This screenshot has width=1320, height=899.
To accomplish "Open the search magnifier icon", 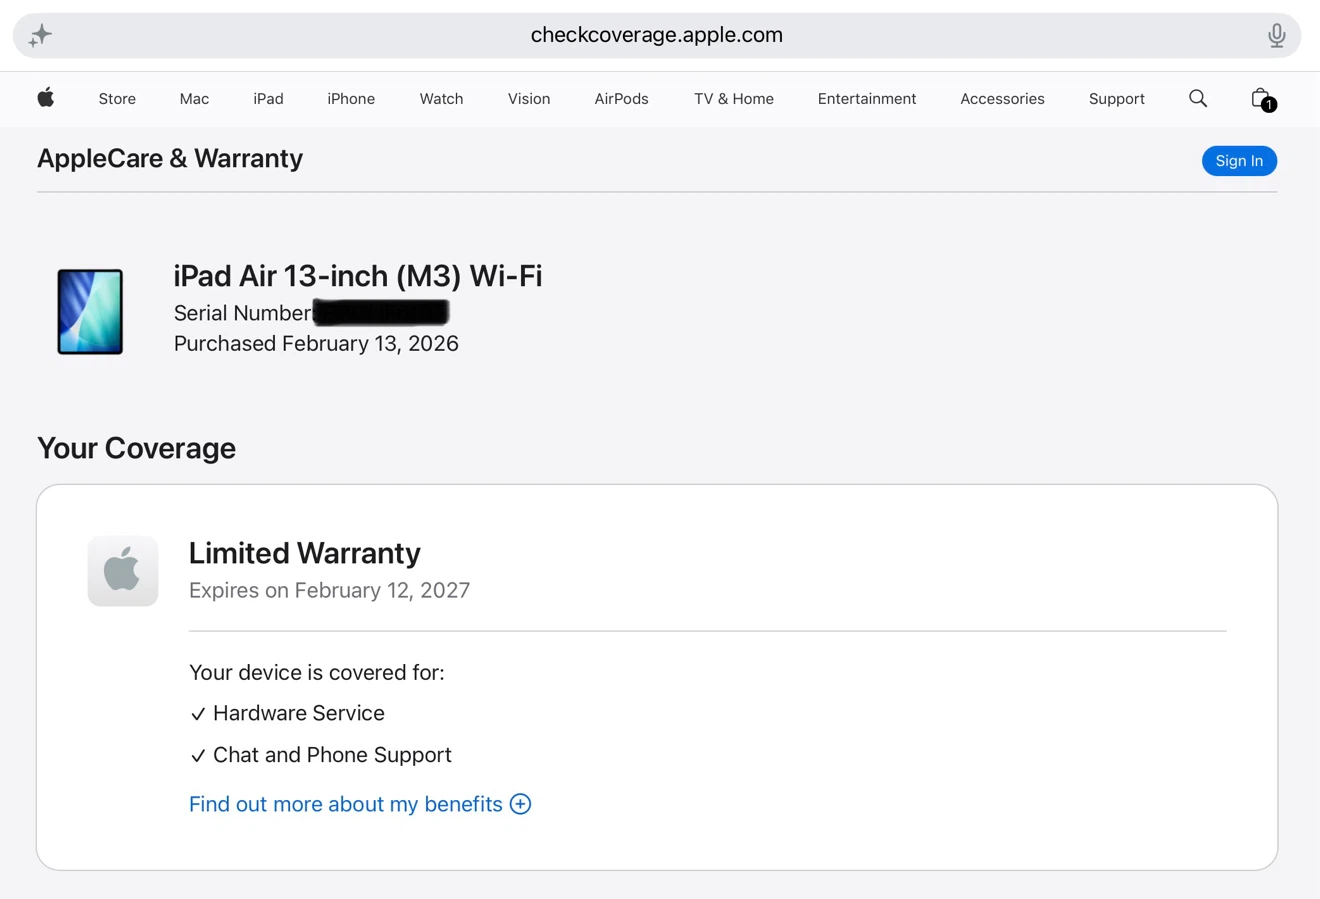I will (x=1198, y=98).
